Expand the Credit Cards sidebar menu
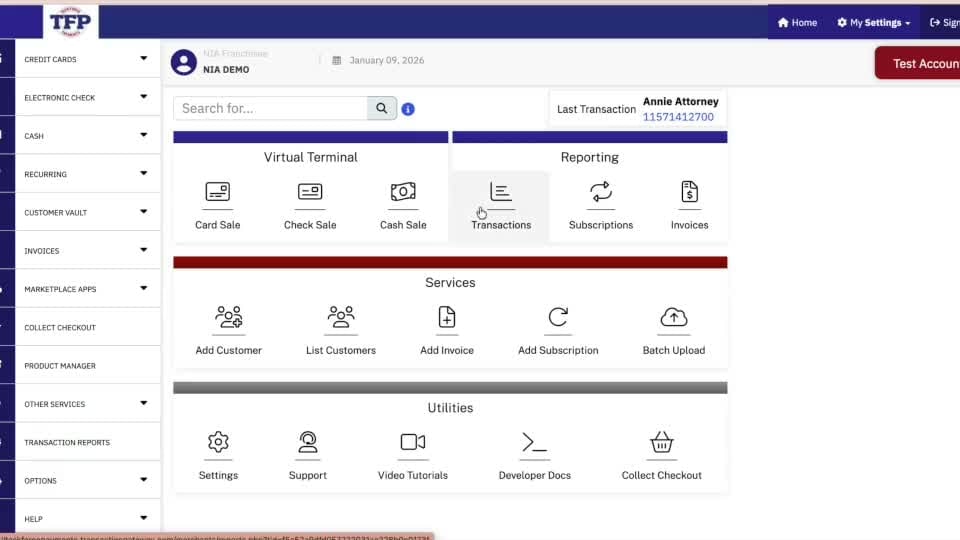 click(88, 59)
